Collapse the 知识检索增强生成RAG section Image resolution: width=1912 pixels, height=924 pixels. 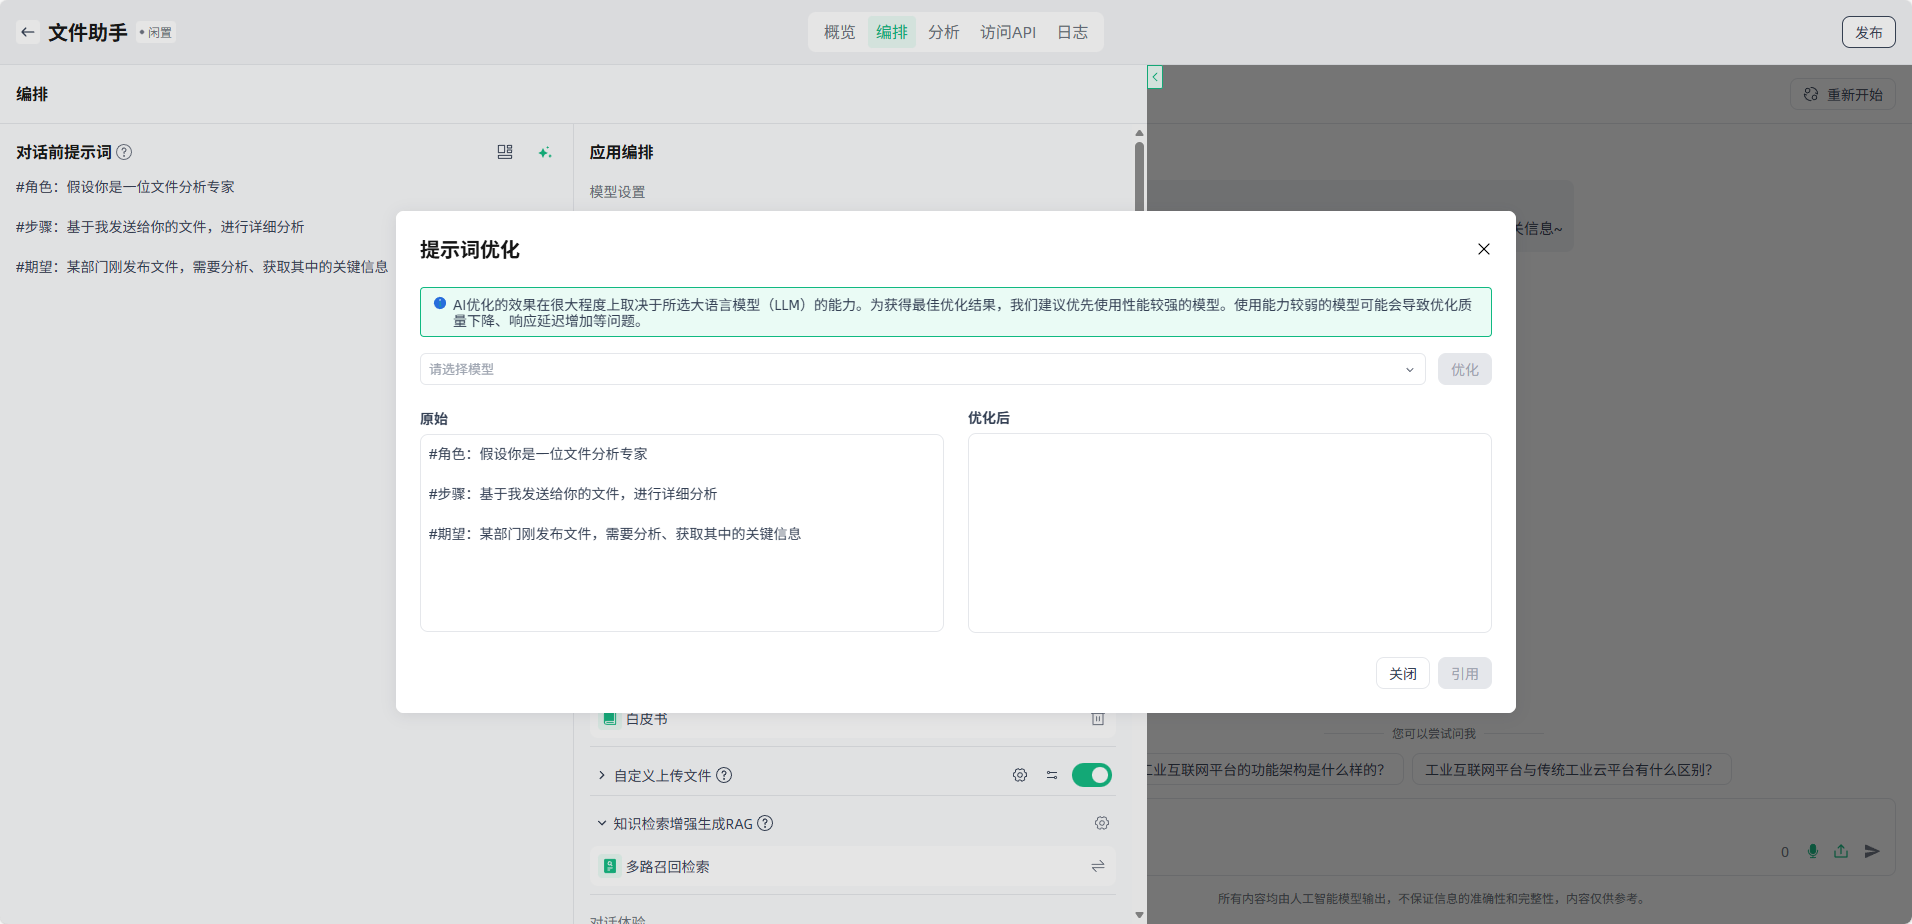coord(601,823)
